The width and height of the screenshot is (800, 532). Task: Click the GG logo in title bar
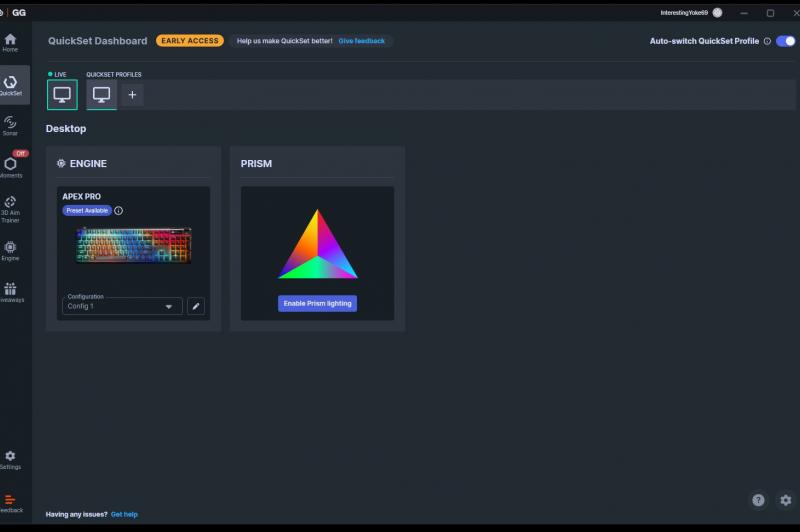(19, 13)
